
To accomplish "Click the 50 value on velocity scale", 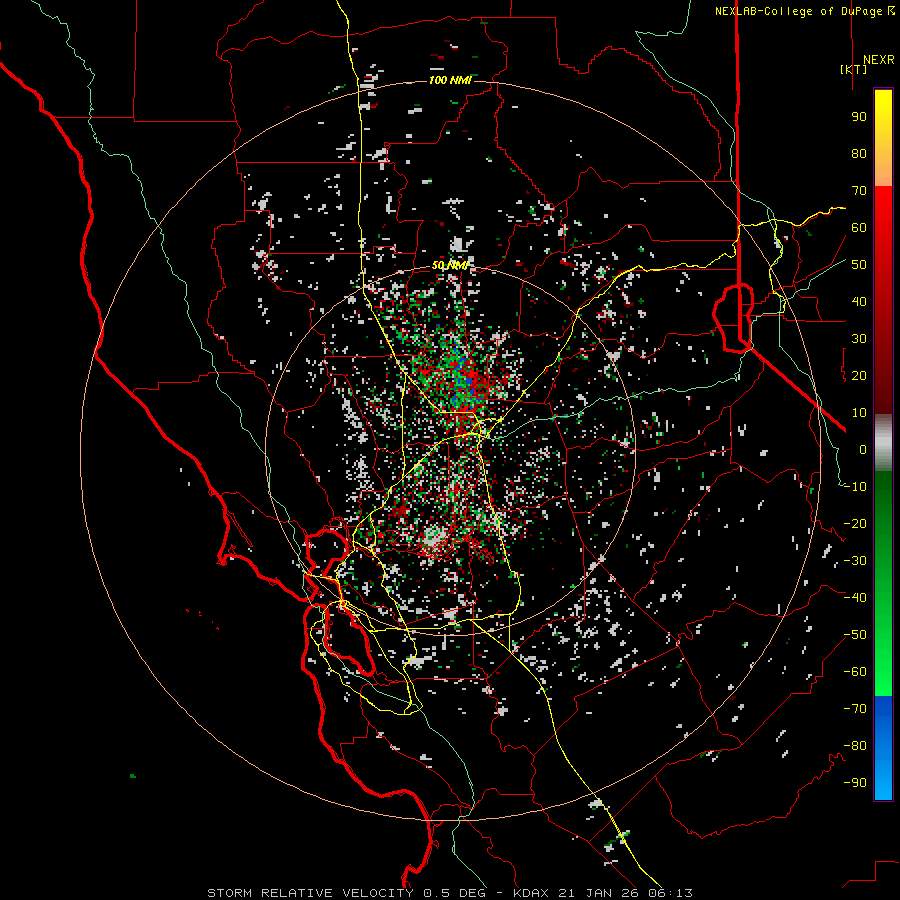I will 859,265.
